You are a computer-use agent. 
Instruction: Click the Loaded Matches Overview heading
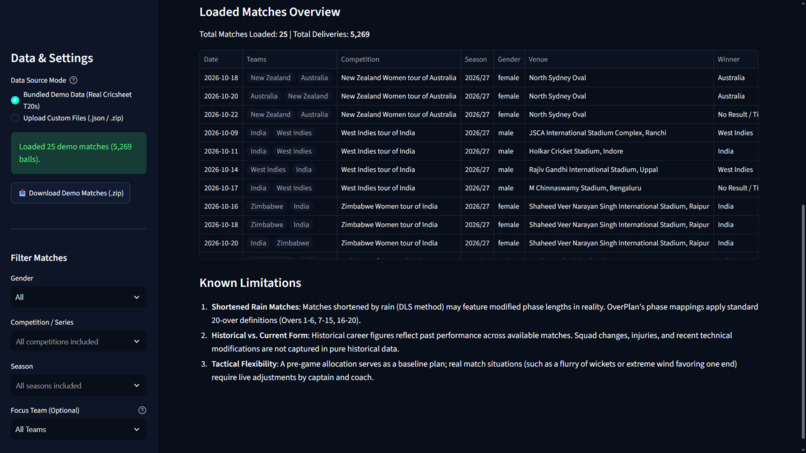(x=269, y=12)
